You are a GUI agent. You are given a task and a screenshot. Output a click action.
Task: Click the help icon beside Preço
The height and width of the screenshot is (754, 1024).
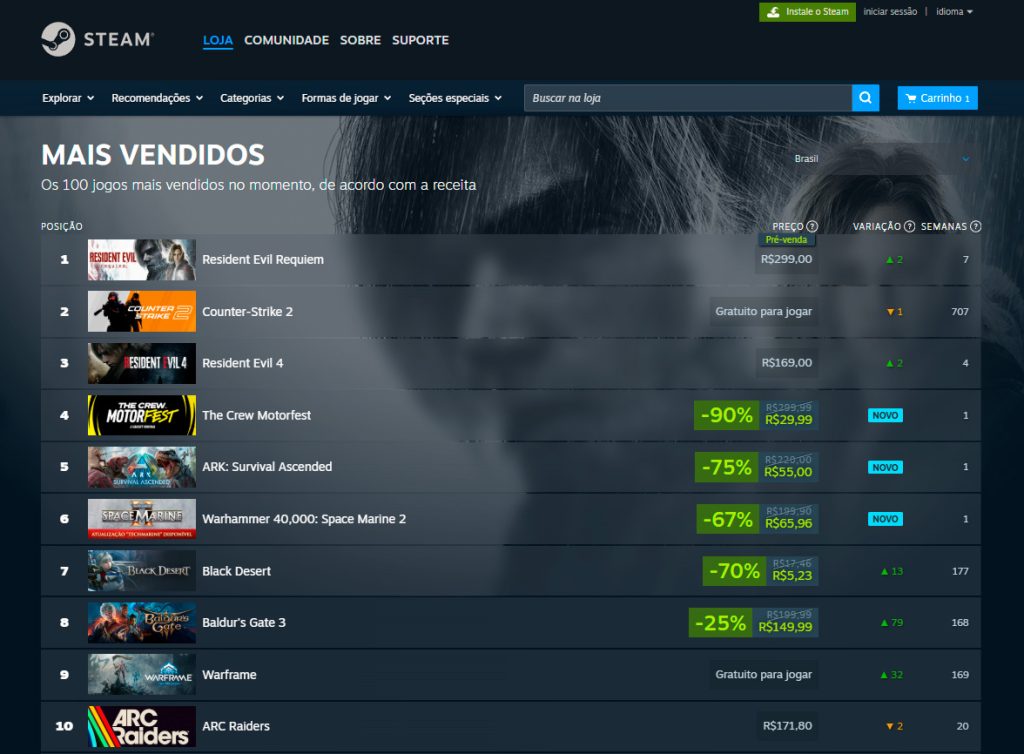coord(812,226)
